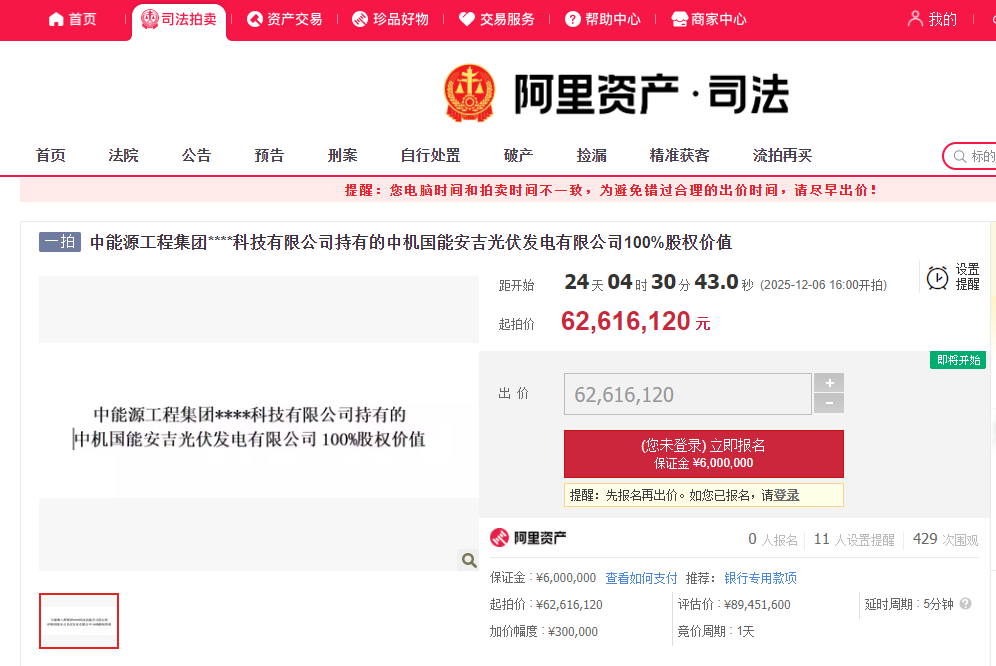
Task: Click the 资产交易 icon
Action: click(x=255, y=20)
